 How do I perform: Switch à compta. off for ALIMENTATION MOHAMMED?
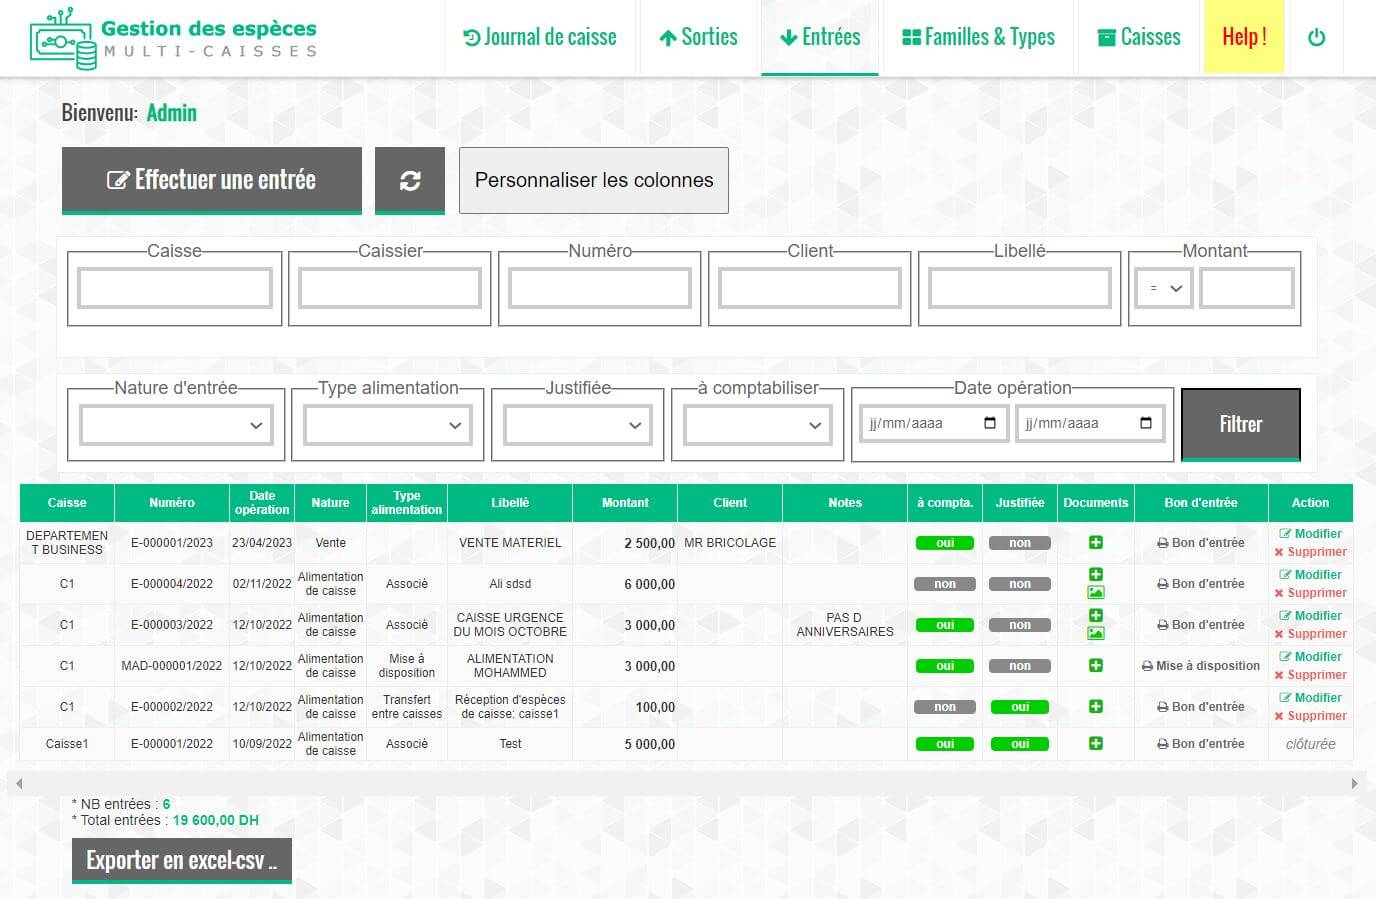click(x=943, y=665)
